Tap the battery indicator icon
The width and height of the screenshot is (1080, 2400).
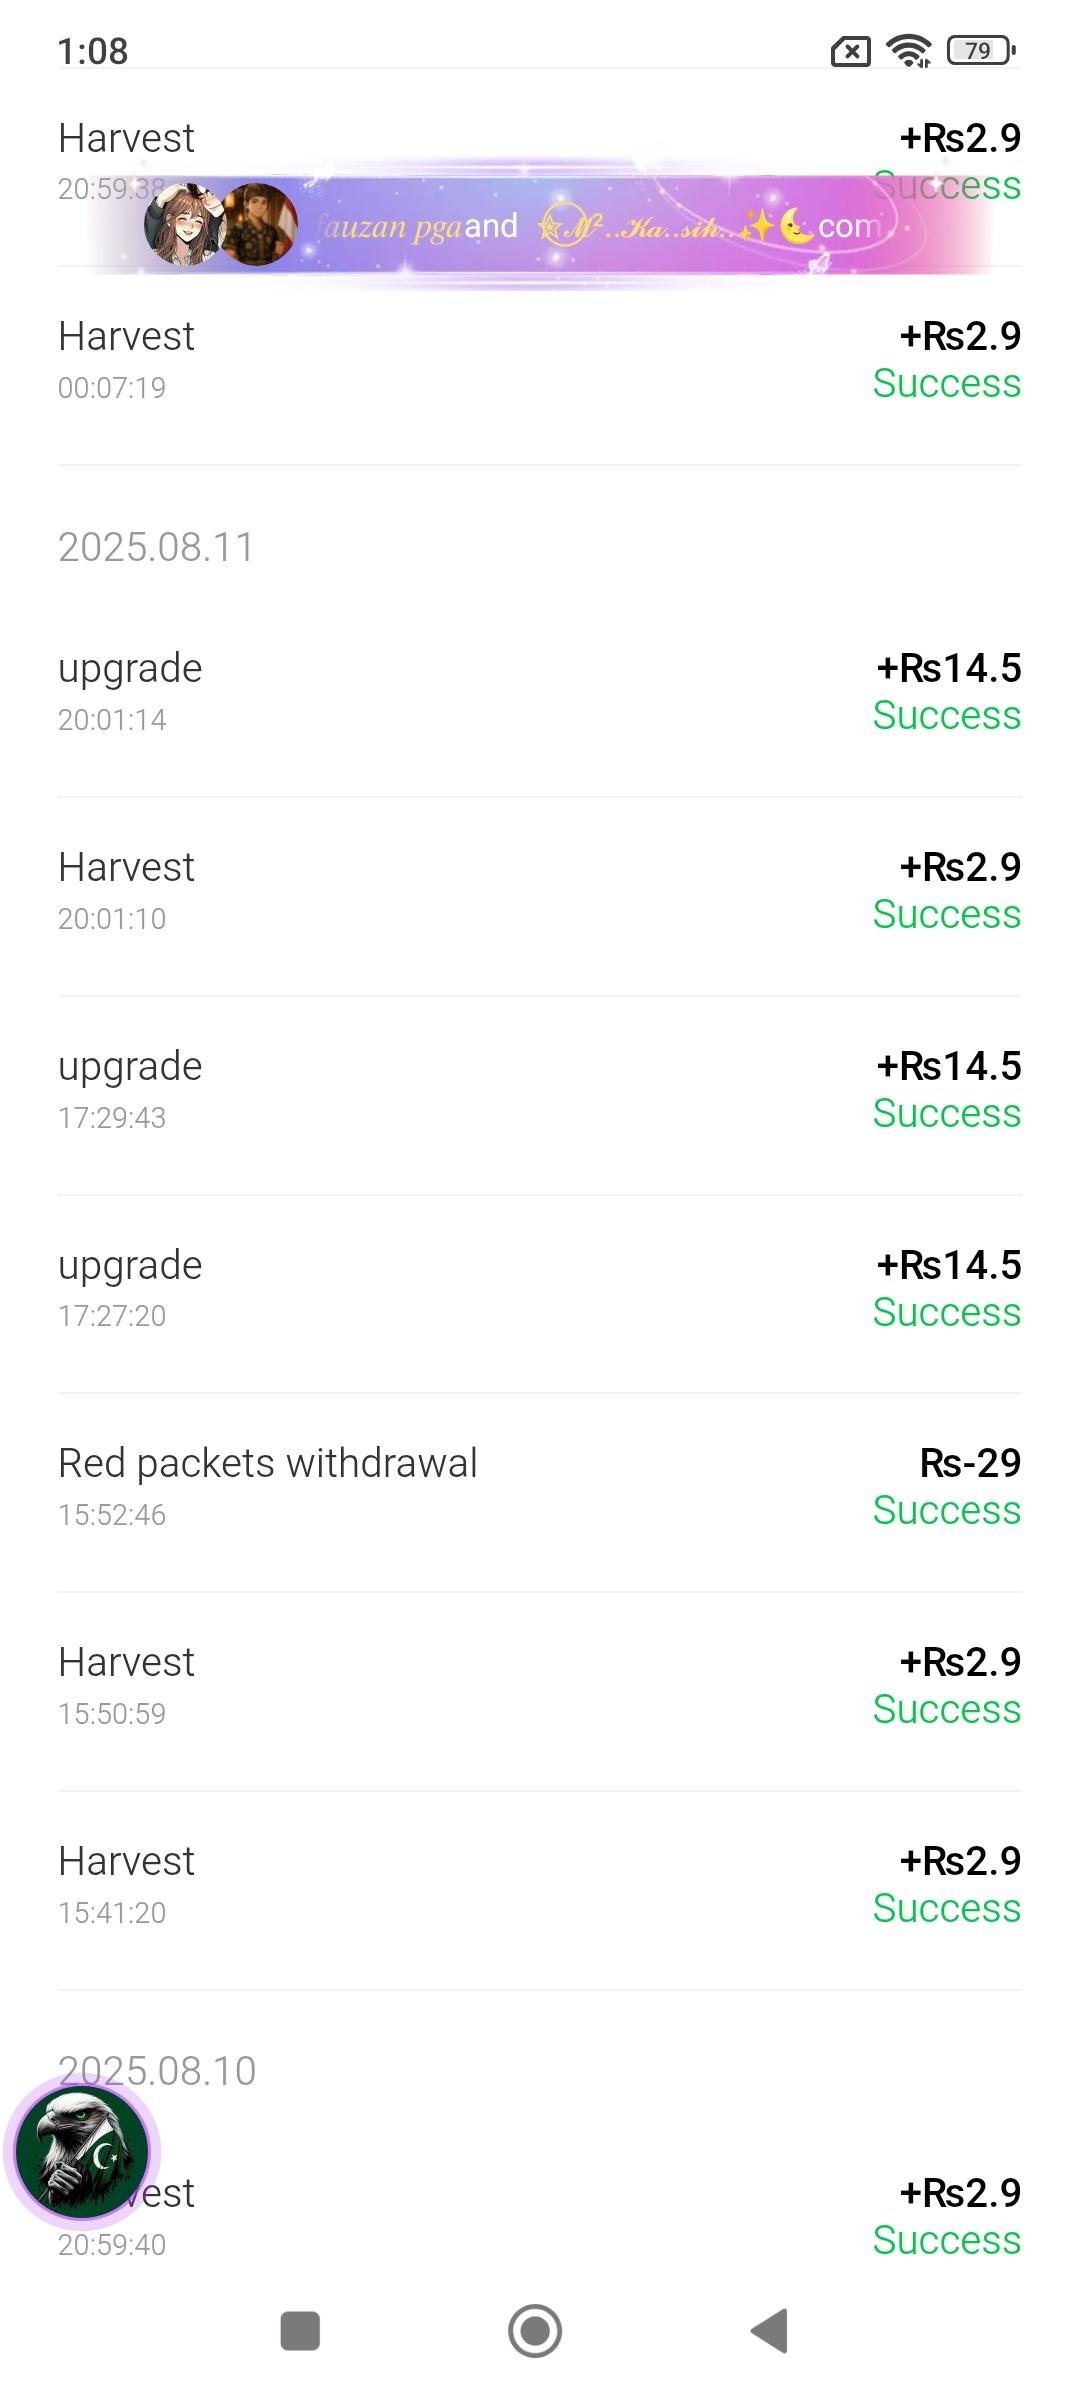(980, 50)
